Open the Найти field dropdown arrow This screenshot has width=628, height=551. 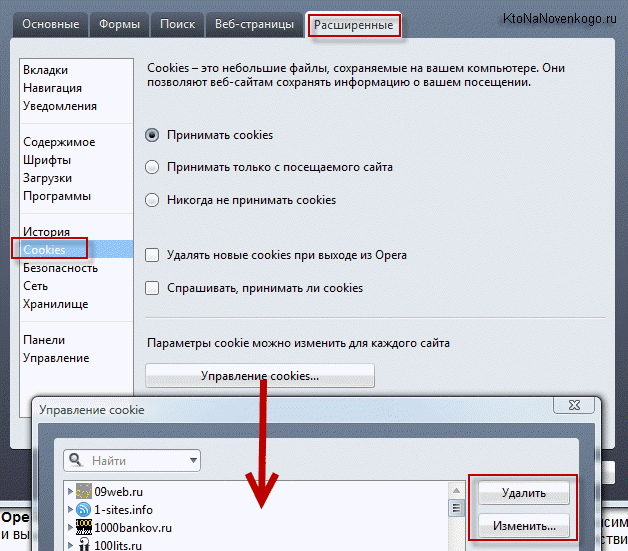193,461
